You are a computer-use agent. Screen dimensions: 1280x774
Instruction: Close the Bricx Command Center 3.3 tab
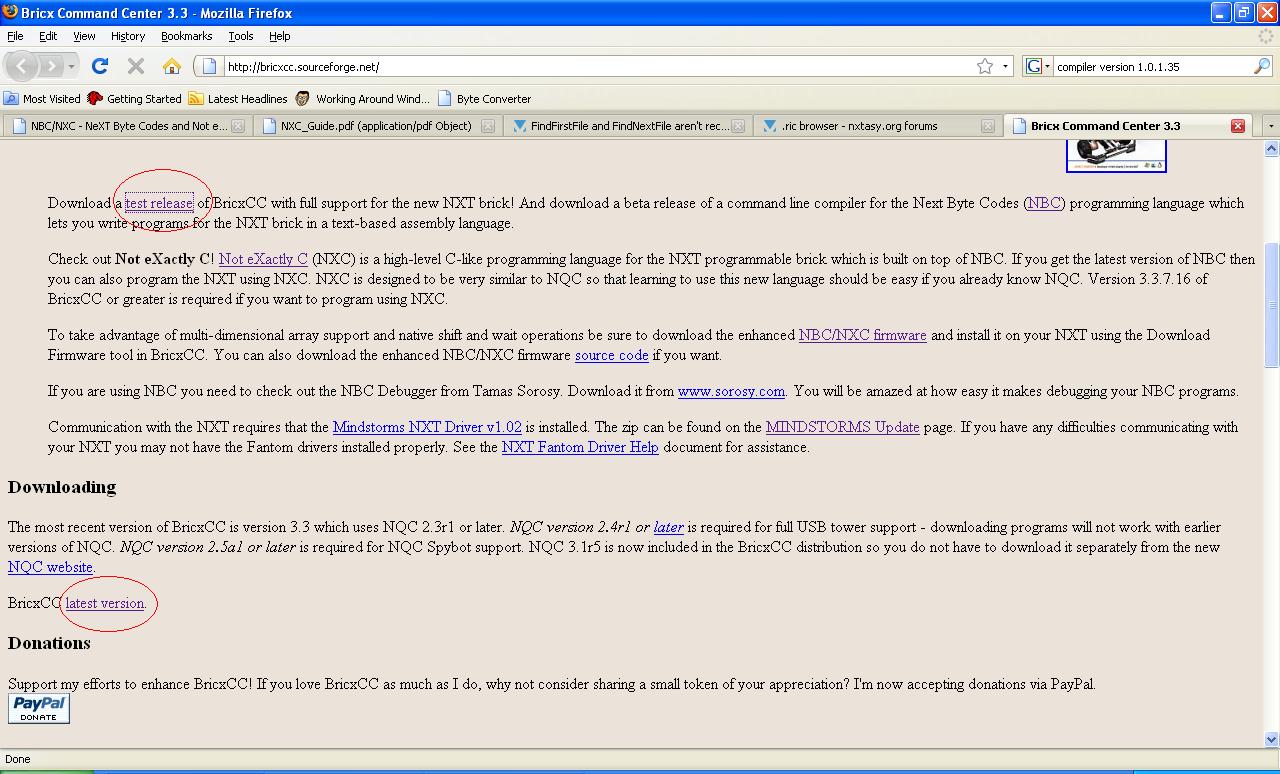pyautogui.click(x=1238, y=126)
